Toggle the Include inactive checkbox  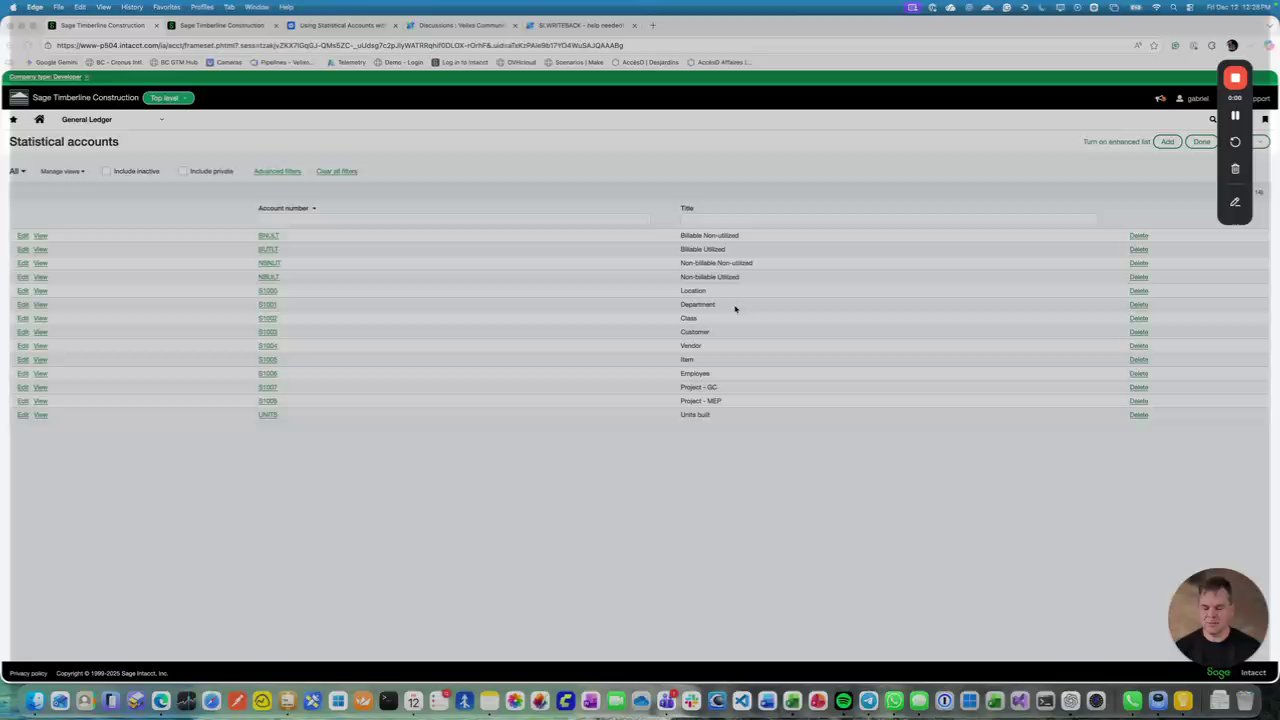pos(106,171)
